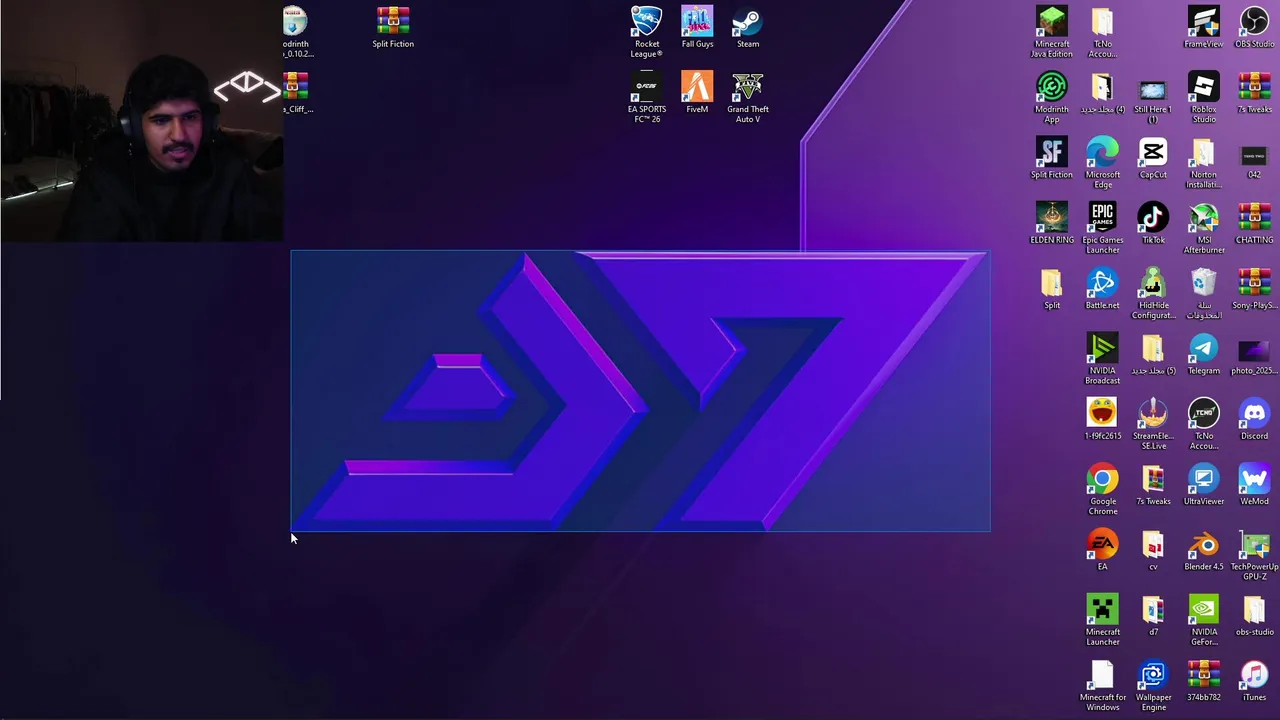
Task: Launch the CapCut shortcut
Action: point(1152,158)
